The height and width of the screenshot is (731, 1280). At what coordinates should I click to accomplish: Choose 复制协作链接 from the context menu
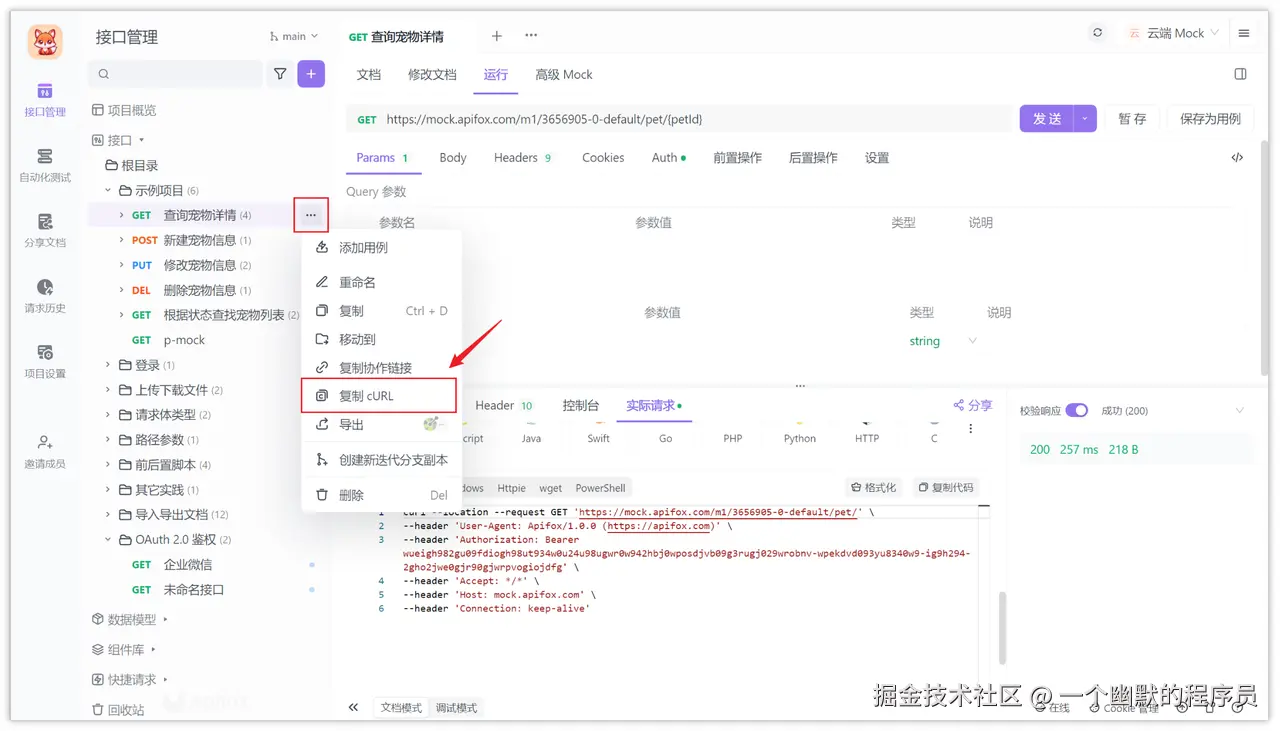pyautogui.click(x=381, y=367)
